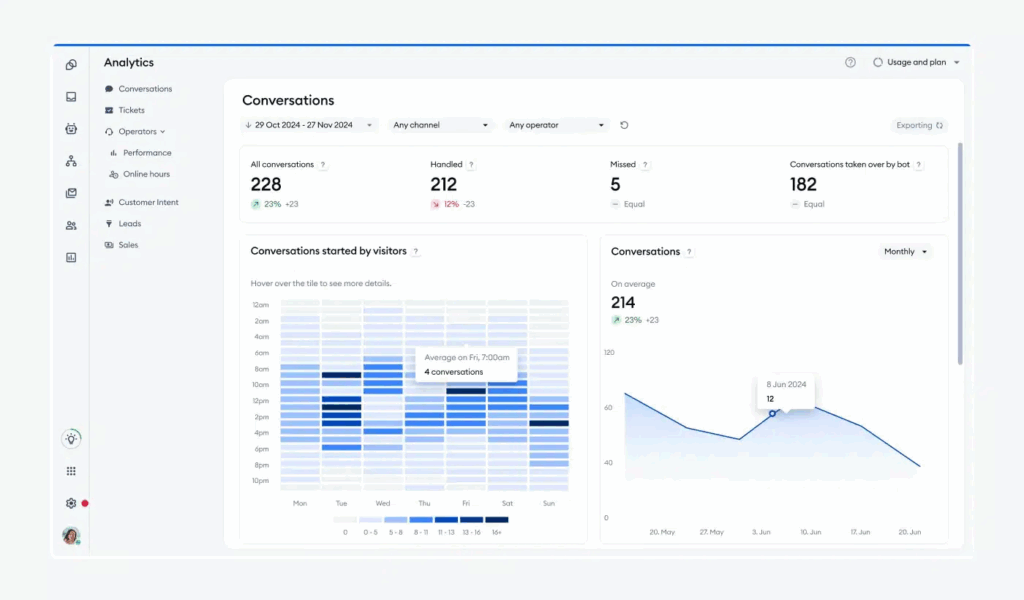Viewport: 1024px width, 600px height.
Task: Click the 8 Jun data point on chart
Action: [772, 413]
